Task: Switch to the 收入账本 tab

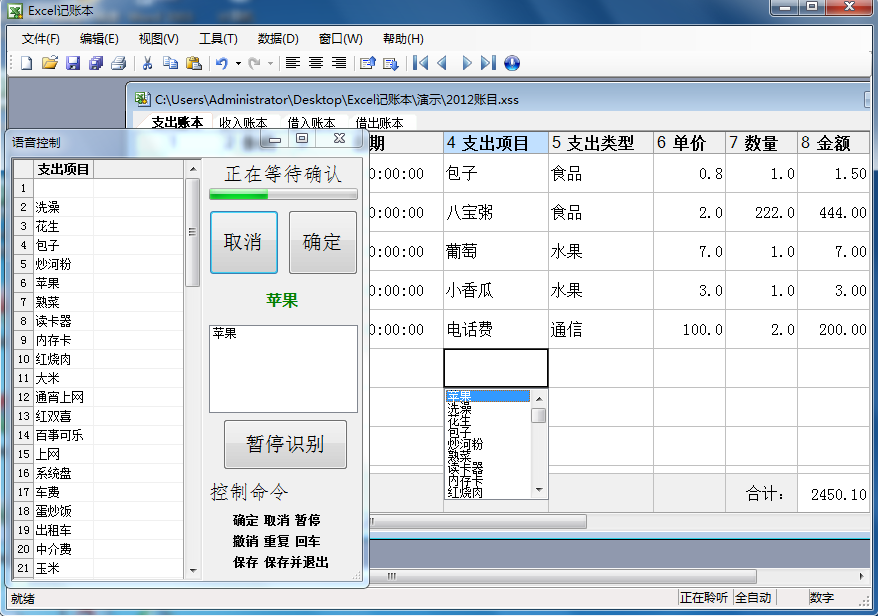Action: [243, 122]
